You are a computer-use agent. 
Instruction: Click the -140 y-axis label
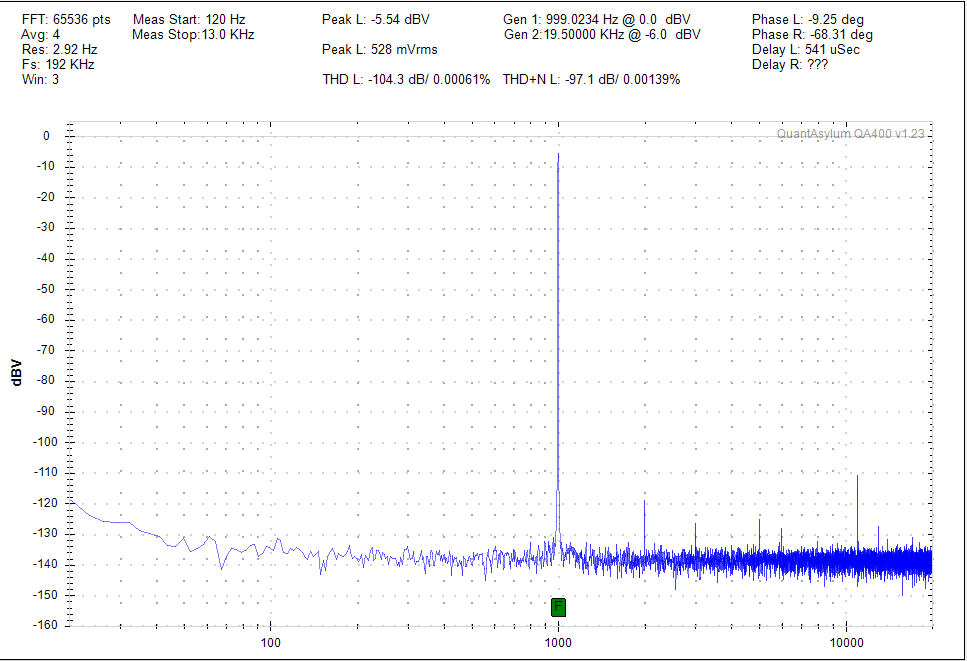[x=44, y=564]
